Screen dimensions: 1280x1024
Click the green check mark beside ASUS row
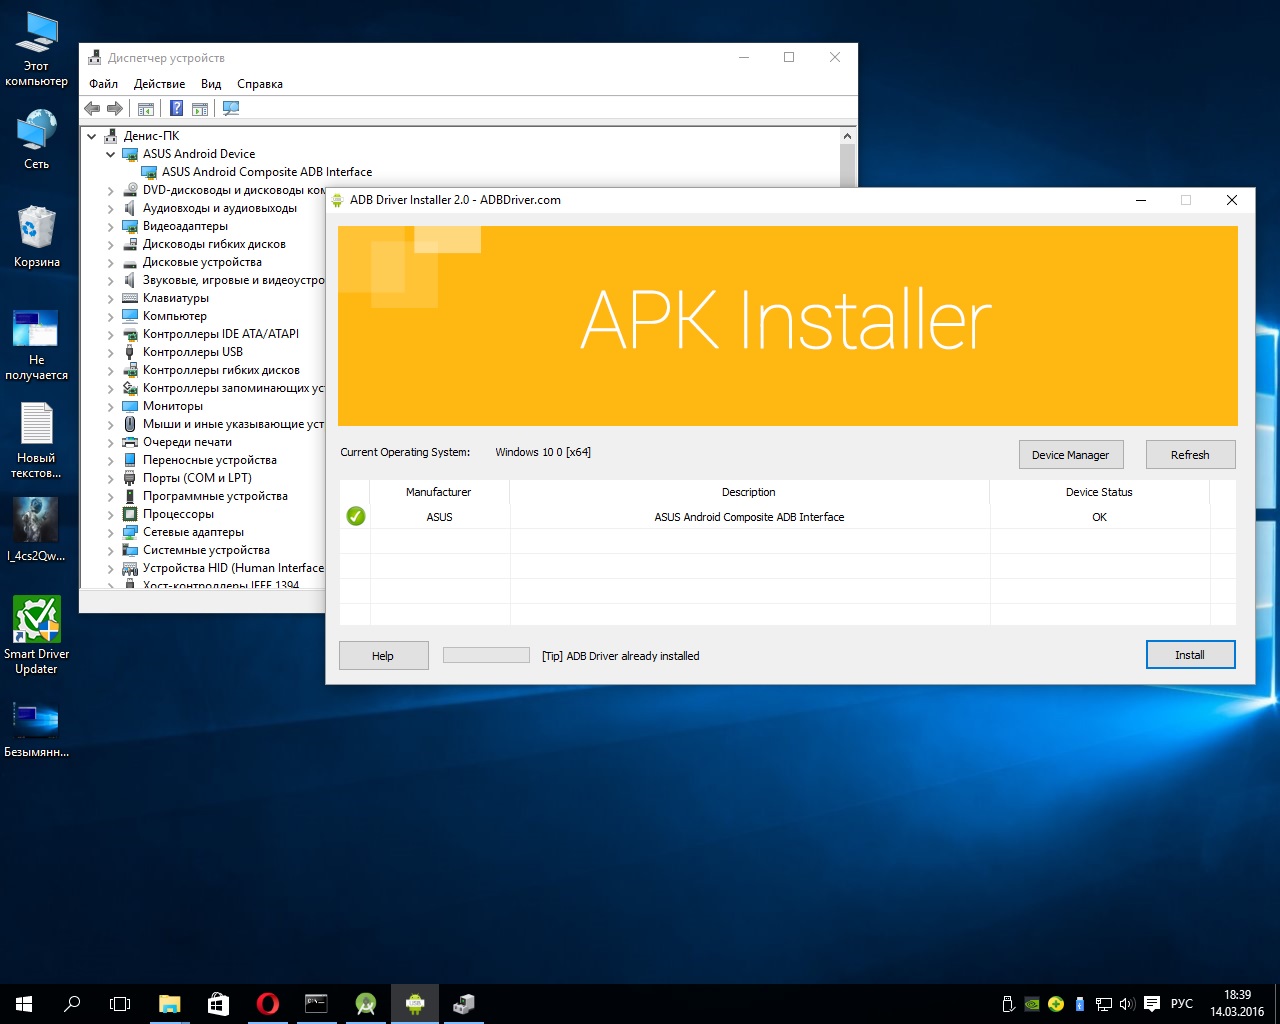[355, 517]
